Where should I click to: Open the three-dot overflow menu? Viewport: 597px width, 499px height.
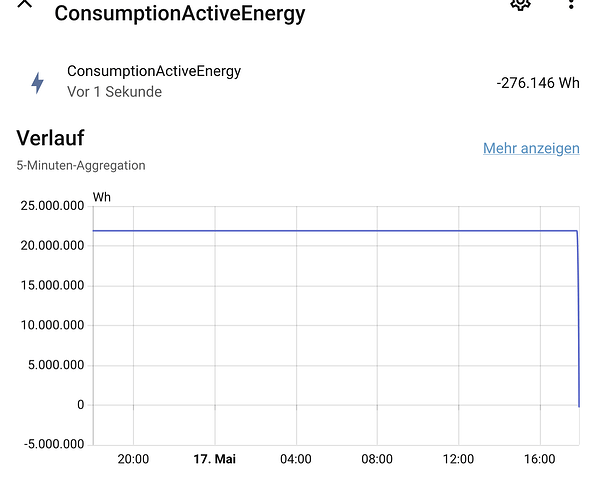571,4
